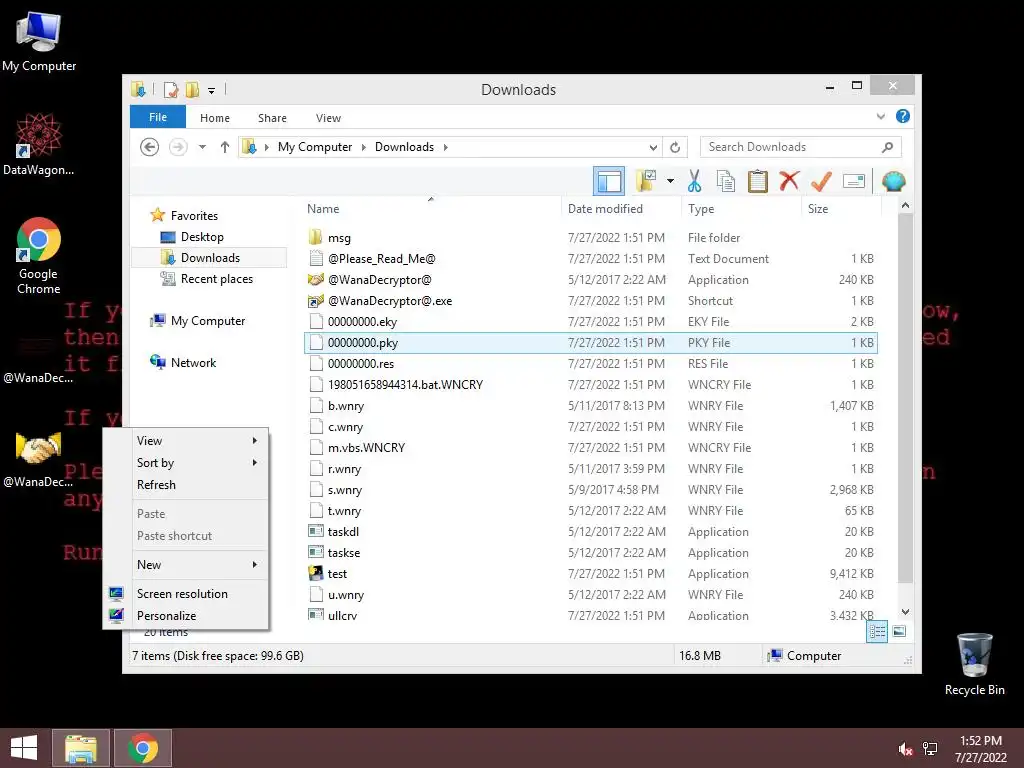Click the Rename box icon
This screenshot has width=1024, height=768.
point(854,181)
